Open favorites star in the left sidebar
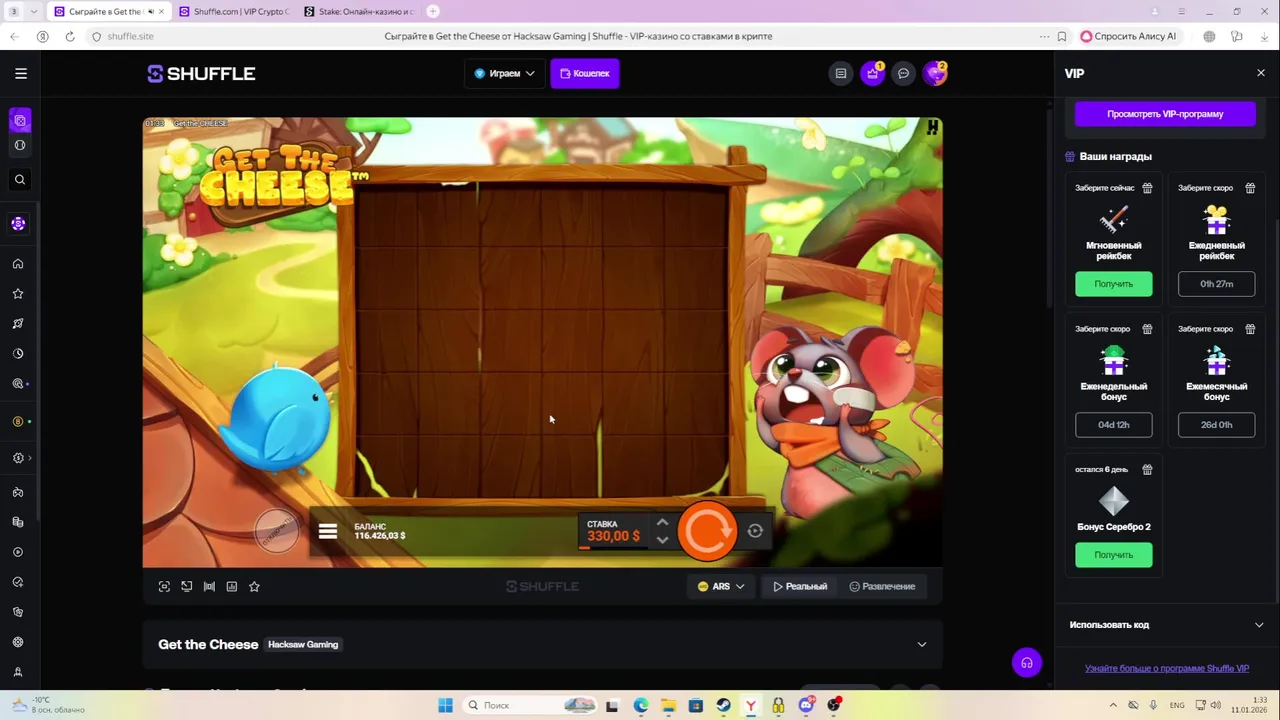The height and width of the screenshot is (720, 1280). pos(18,294)
